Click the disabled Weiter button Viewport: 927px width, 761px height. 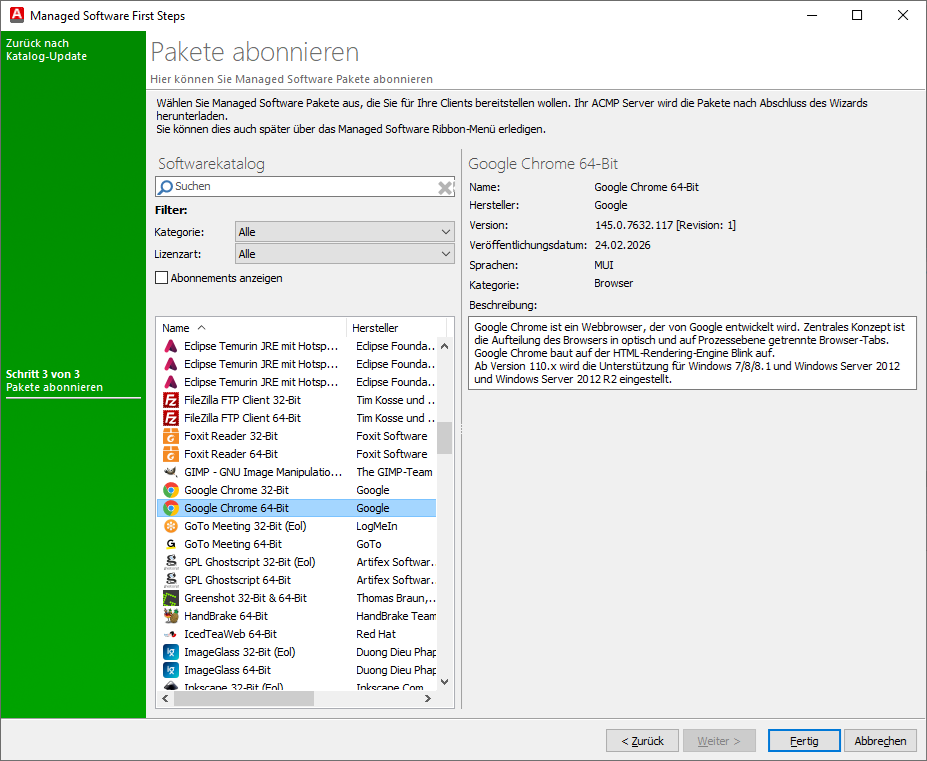click(719, 741)
